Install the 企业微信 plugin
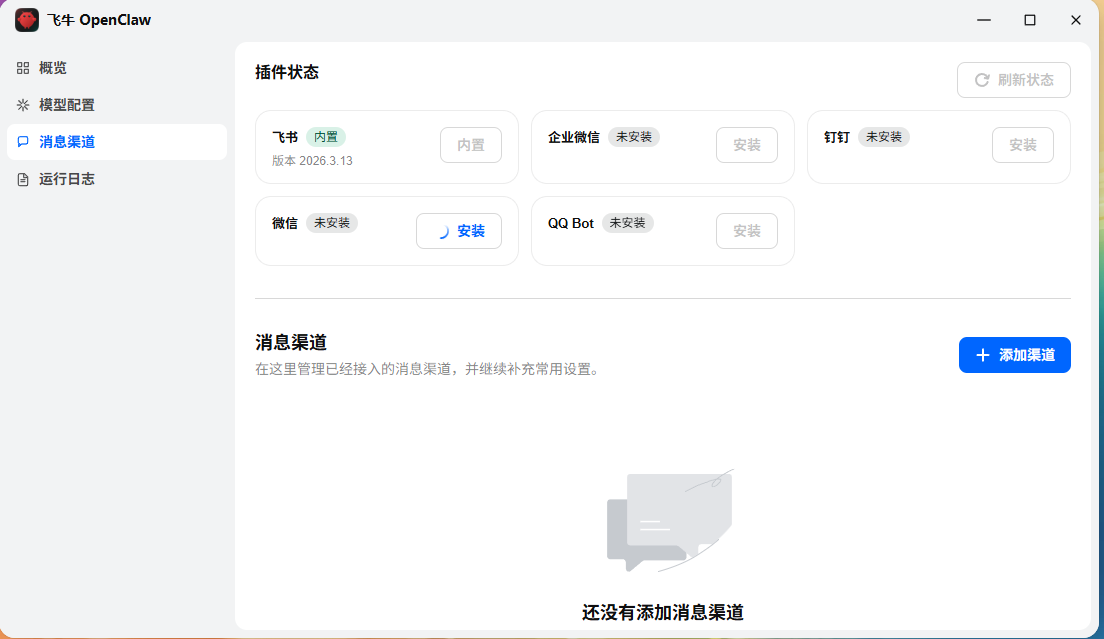The width and height of the screenshot is (1104, 639). [x=746, y=145]
